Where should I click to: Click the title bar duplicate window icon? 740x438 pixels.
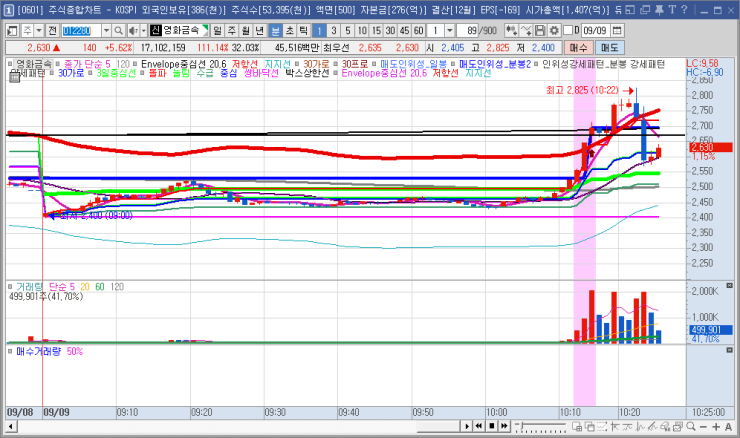tap(645, 10)
